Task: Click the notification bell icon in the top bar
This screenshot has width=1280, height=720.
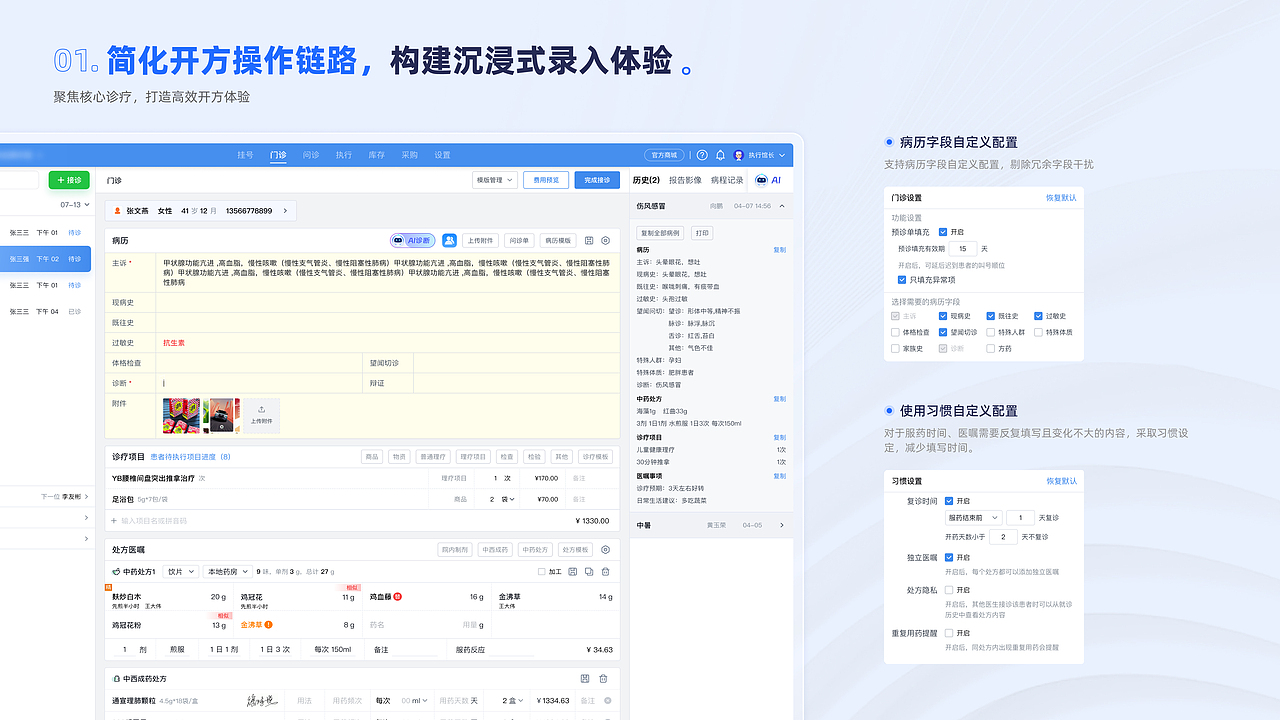Action: [721, 155]
